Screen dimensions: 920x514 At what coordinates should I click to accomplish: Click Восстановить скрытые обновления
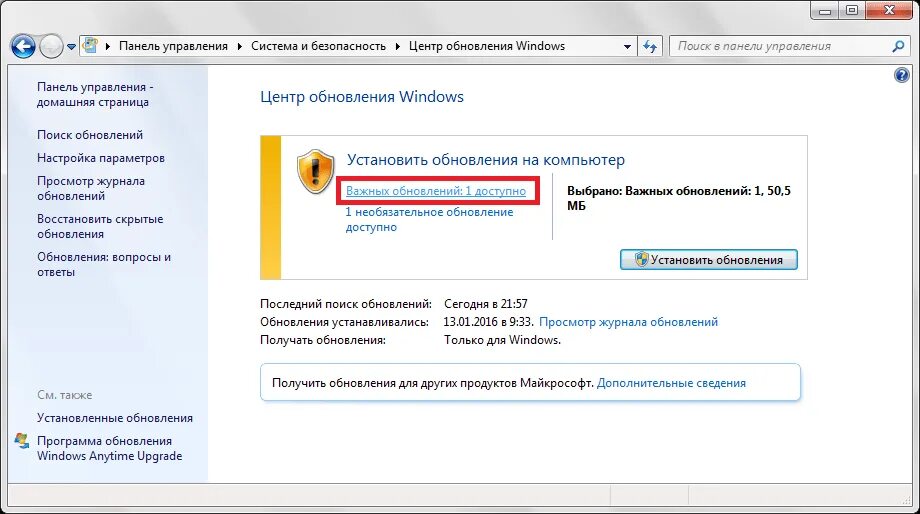(100, 226)
